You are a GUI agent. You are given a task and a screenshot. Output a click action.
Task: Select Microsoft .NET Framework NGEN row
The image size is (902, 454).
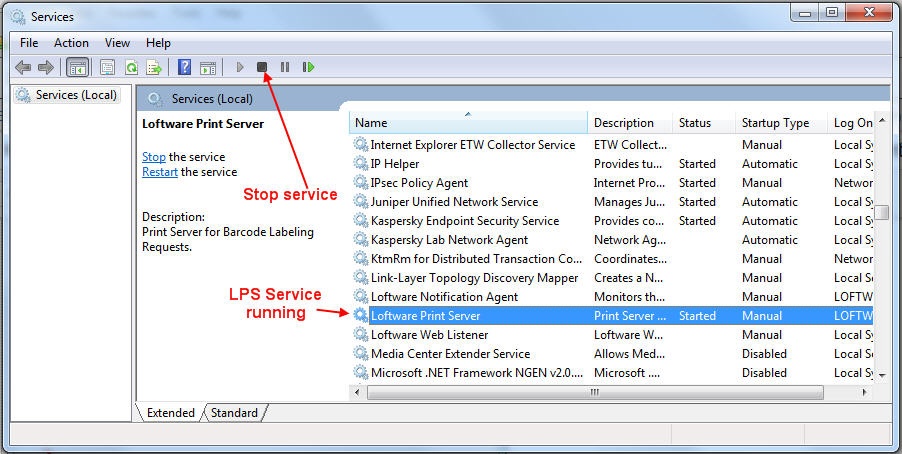(x=611, y=372)
